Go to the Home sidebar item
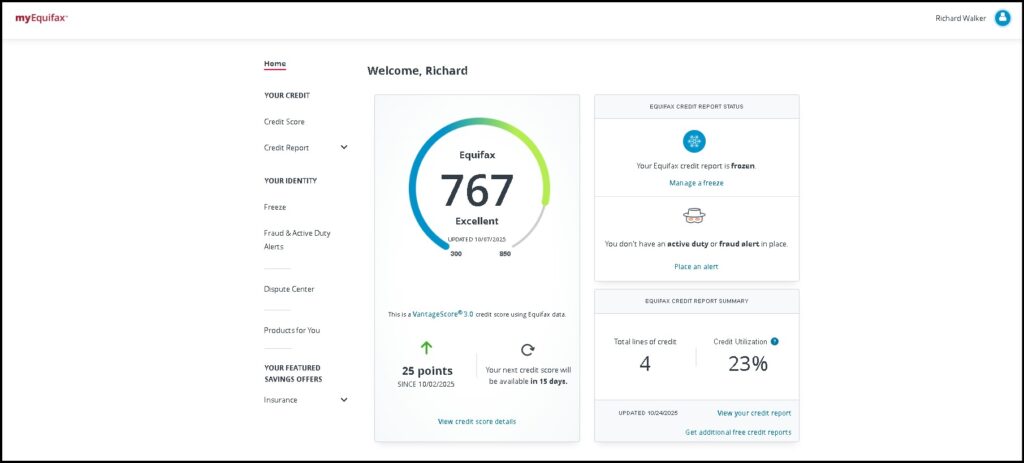This screenshot has width=1024, height=463. tap(274, 64)
